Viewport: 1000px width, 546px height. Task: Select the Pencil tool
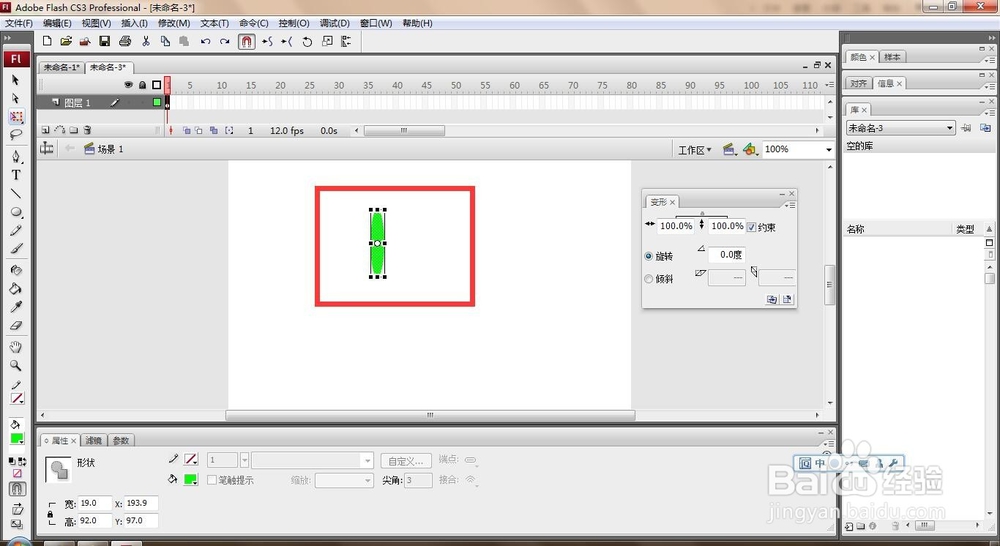coord(16,230)
